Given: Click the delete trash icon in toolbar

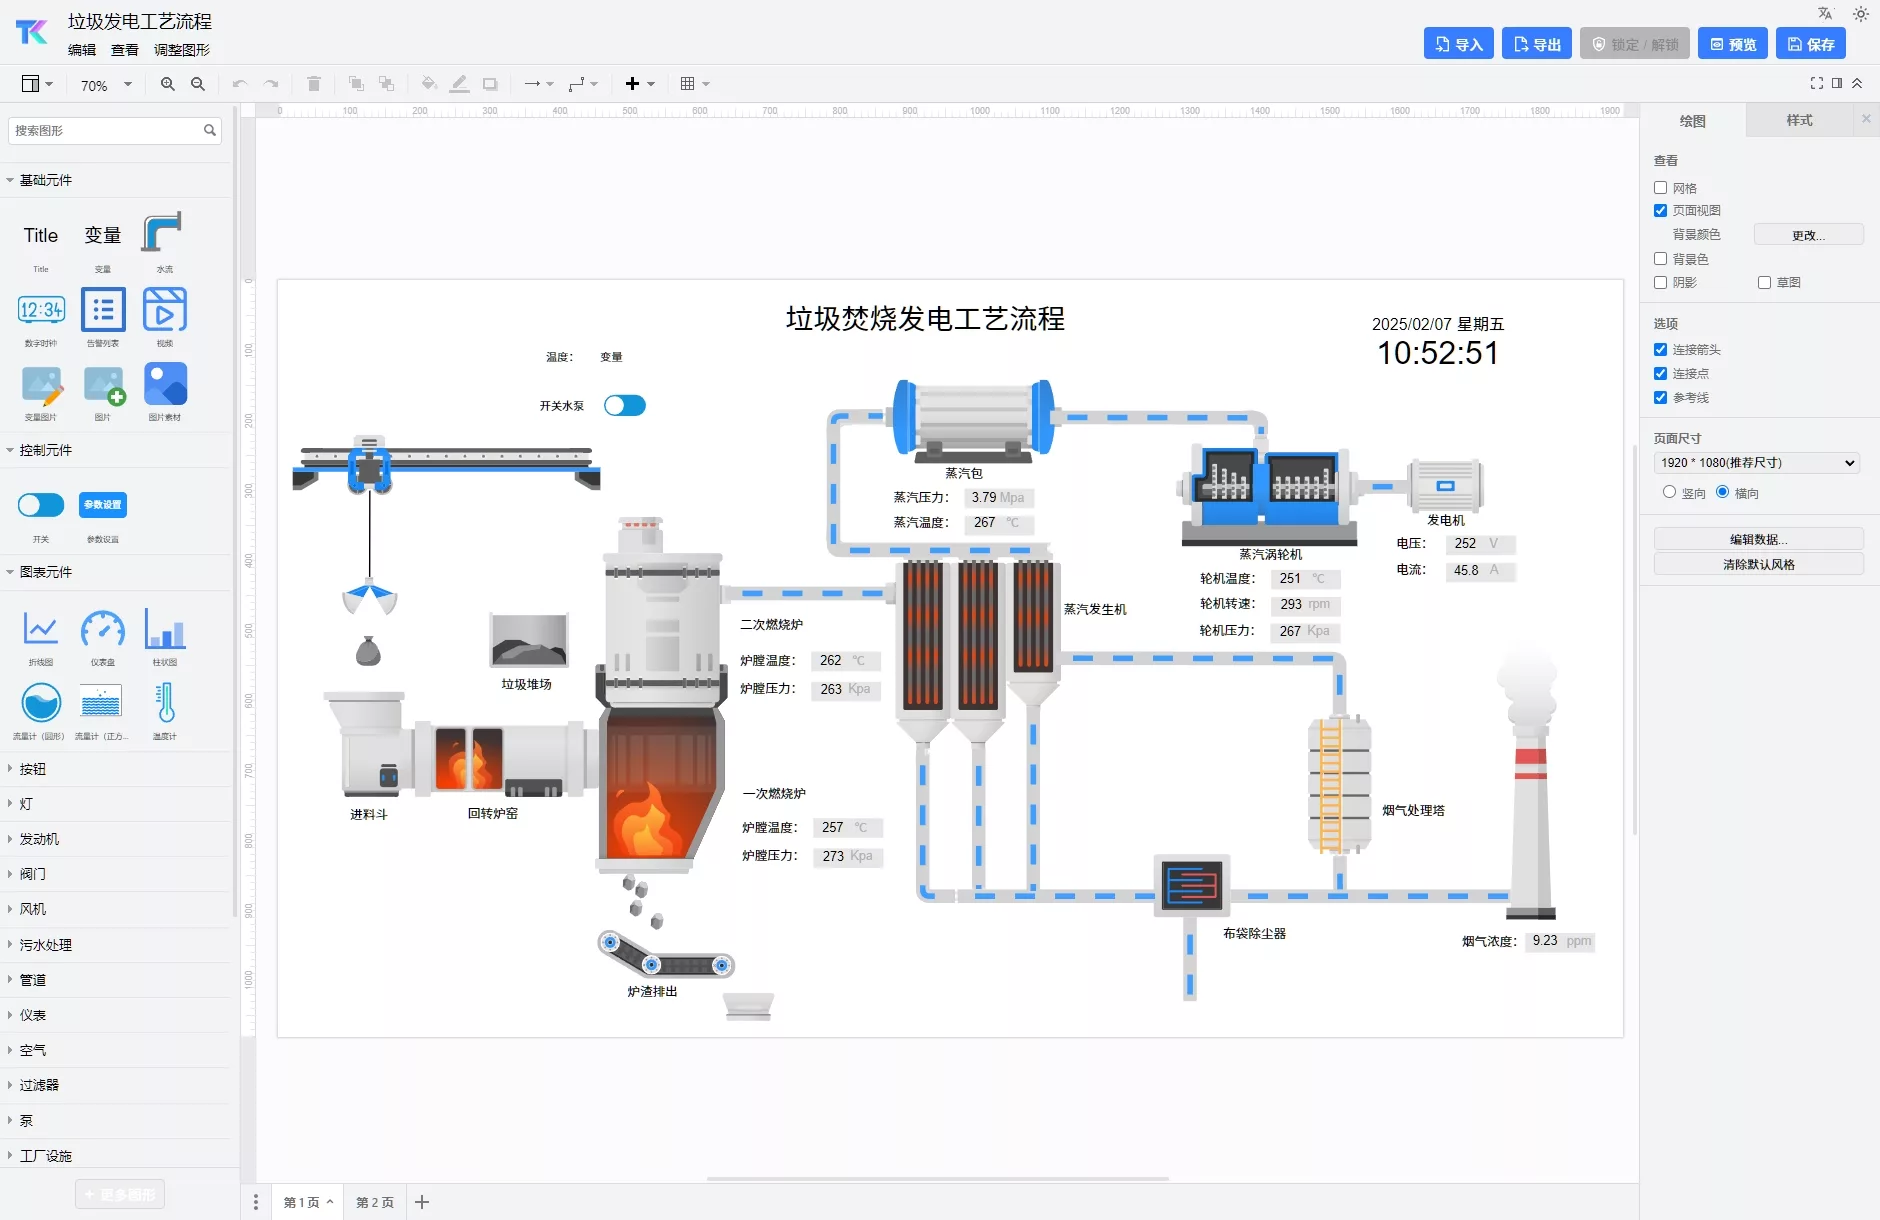Looking at the screenshot, I should click(x=313, y=85).
